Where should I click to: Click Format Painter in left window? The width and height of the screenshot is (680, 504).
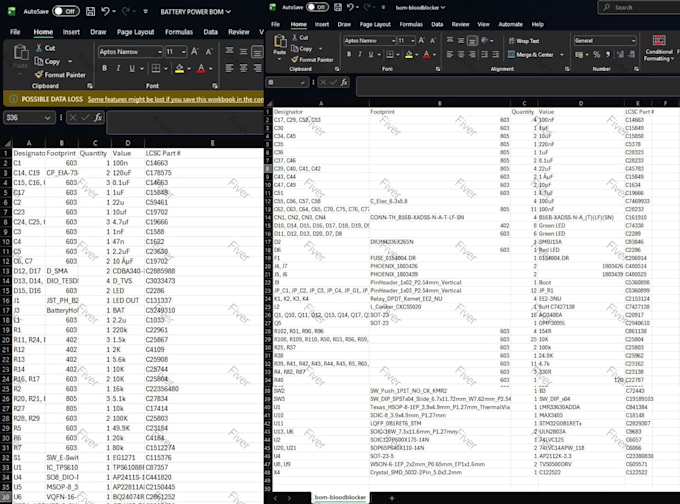(x=60, y=75)
